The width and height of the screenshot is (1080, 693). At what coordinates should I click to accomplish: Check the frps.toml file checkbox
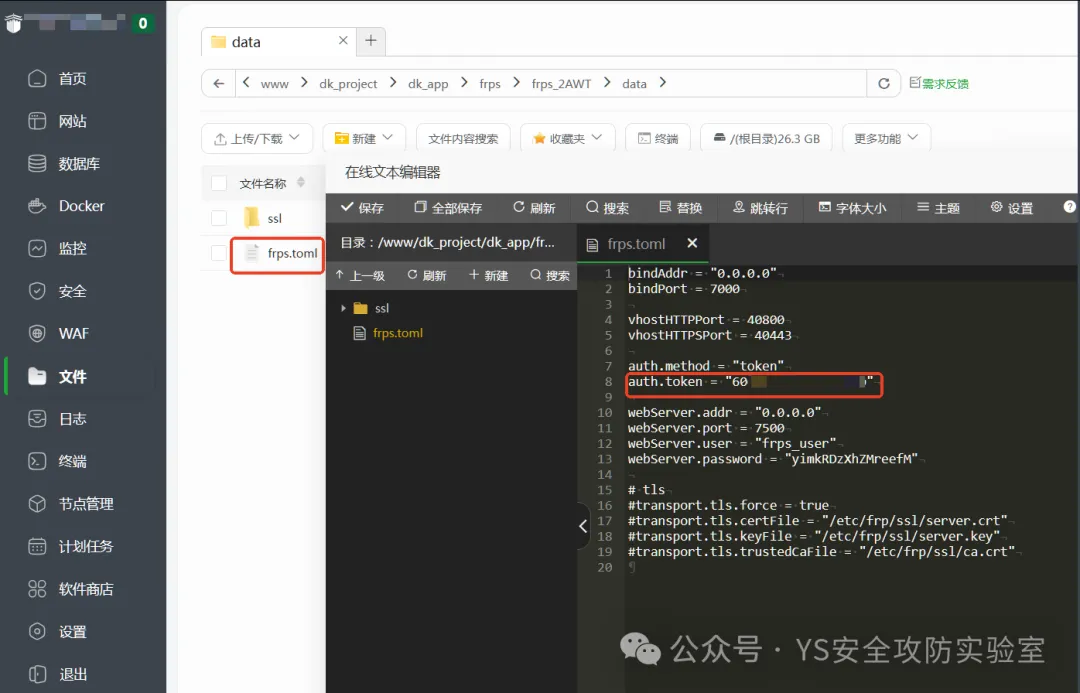tap(219, 253)
